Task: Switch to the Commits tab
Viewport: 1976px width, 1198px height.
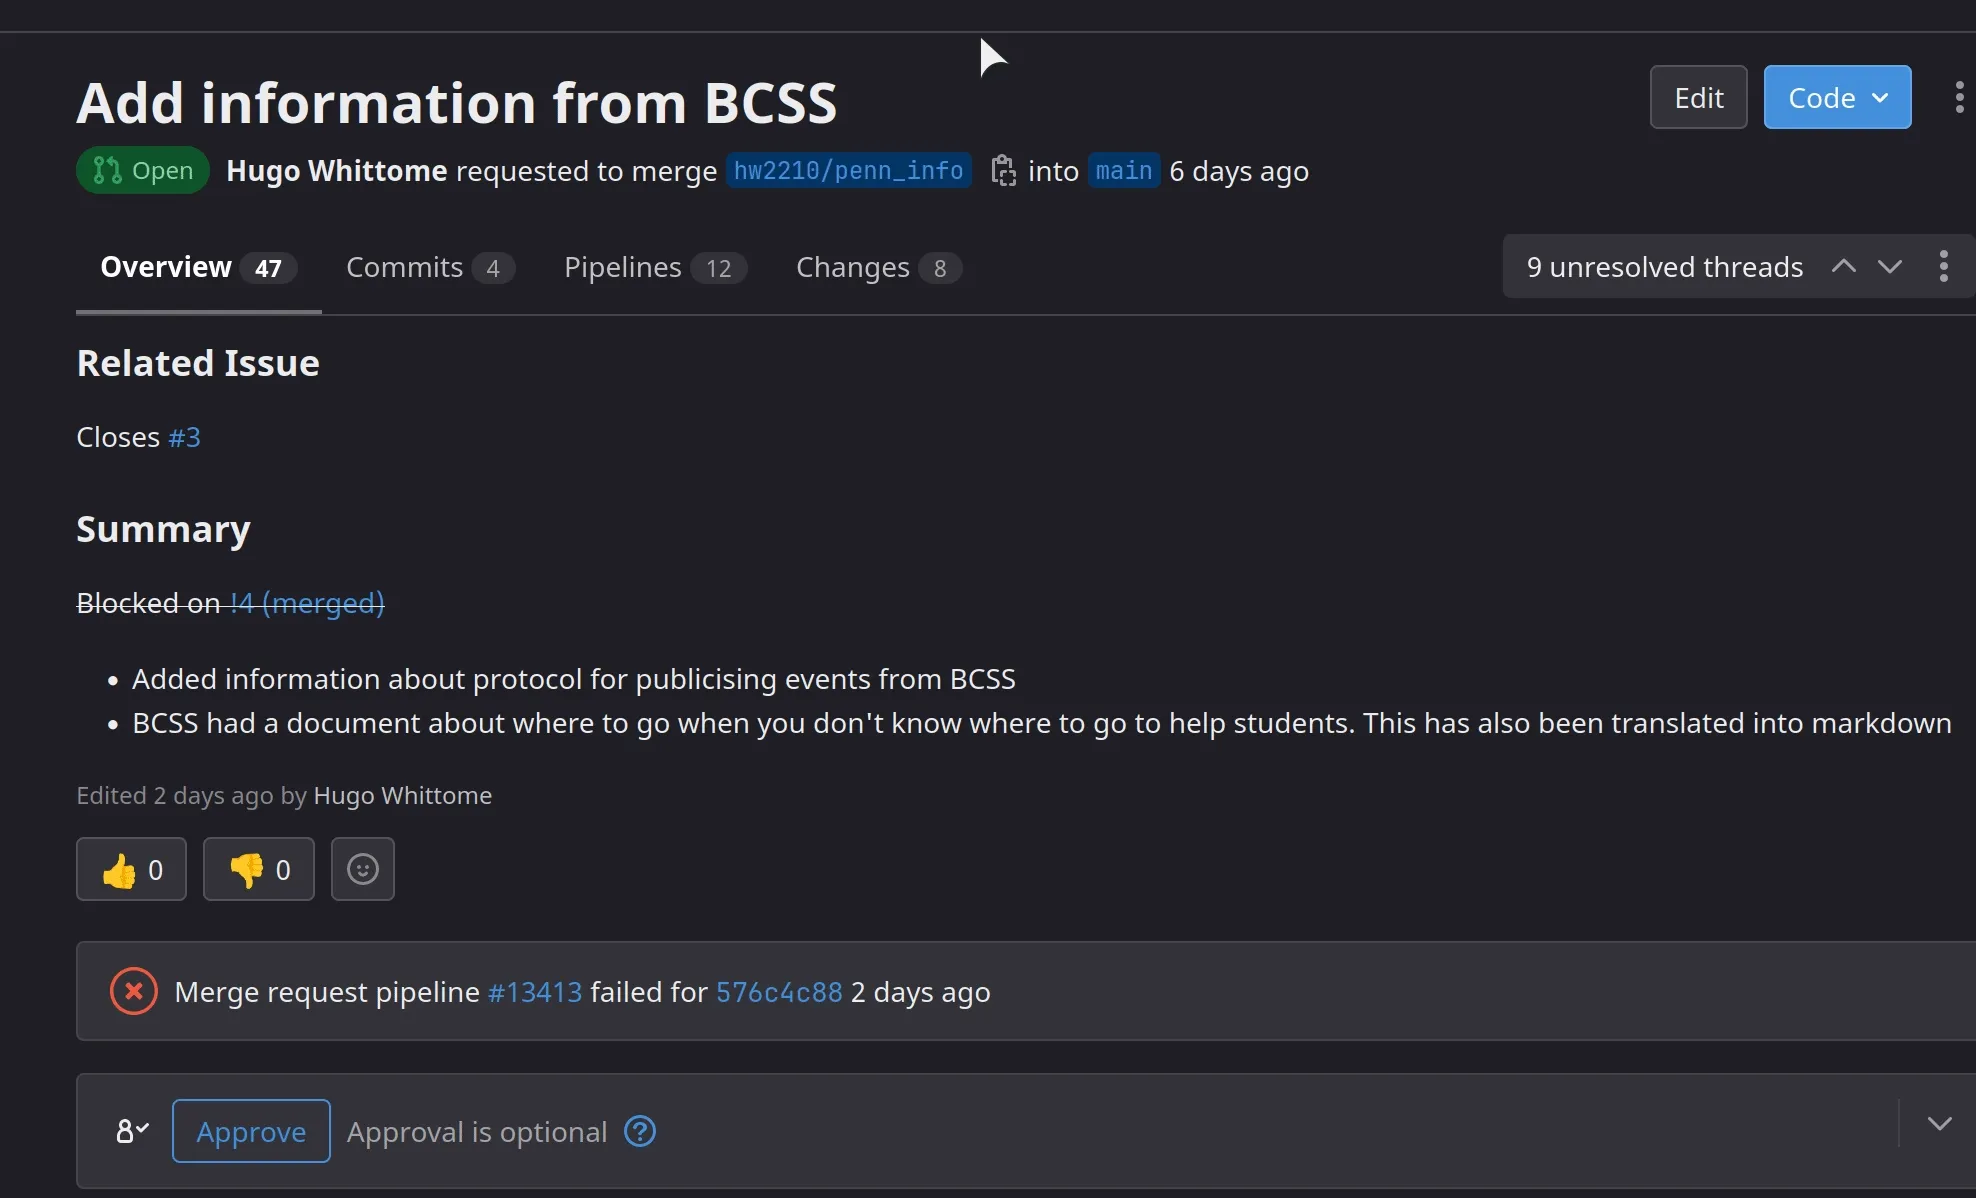Action: pos(404,267)
